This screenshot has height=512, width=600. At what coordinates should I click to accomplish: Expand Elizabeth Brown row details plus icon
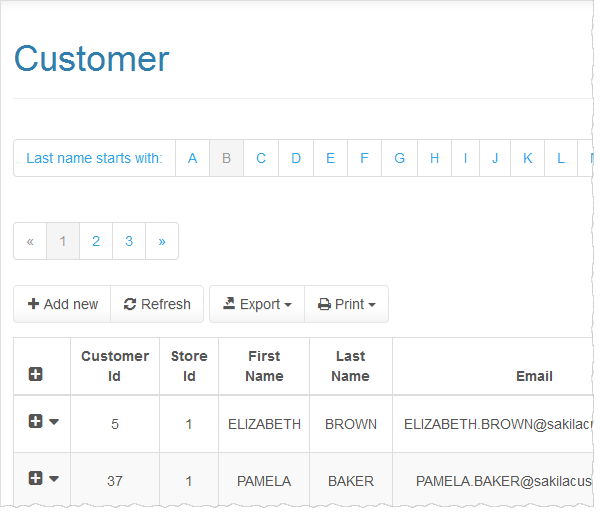click(x=35, y=422)
